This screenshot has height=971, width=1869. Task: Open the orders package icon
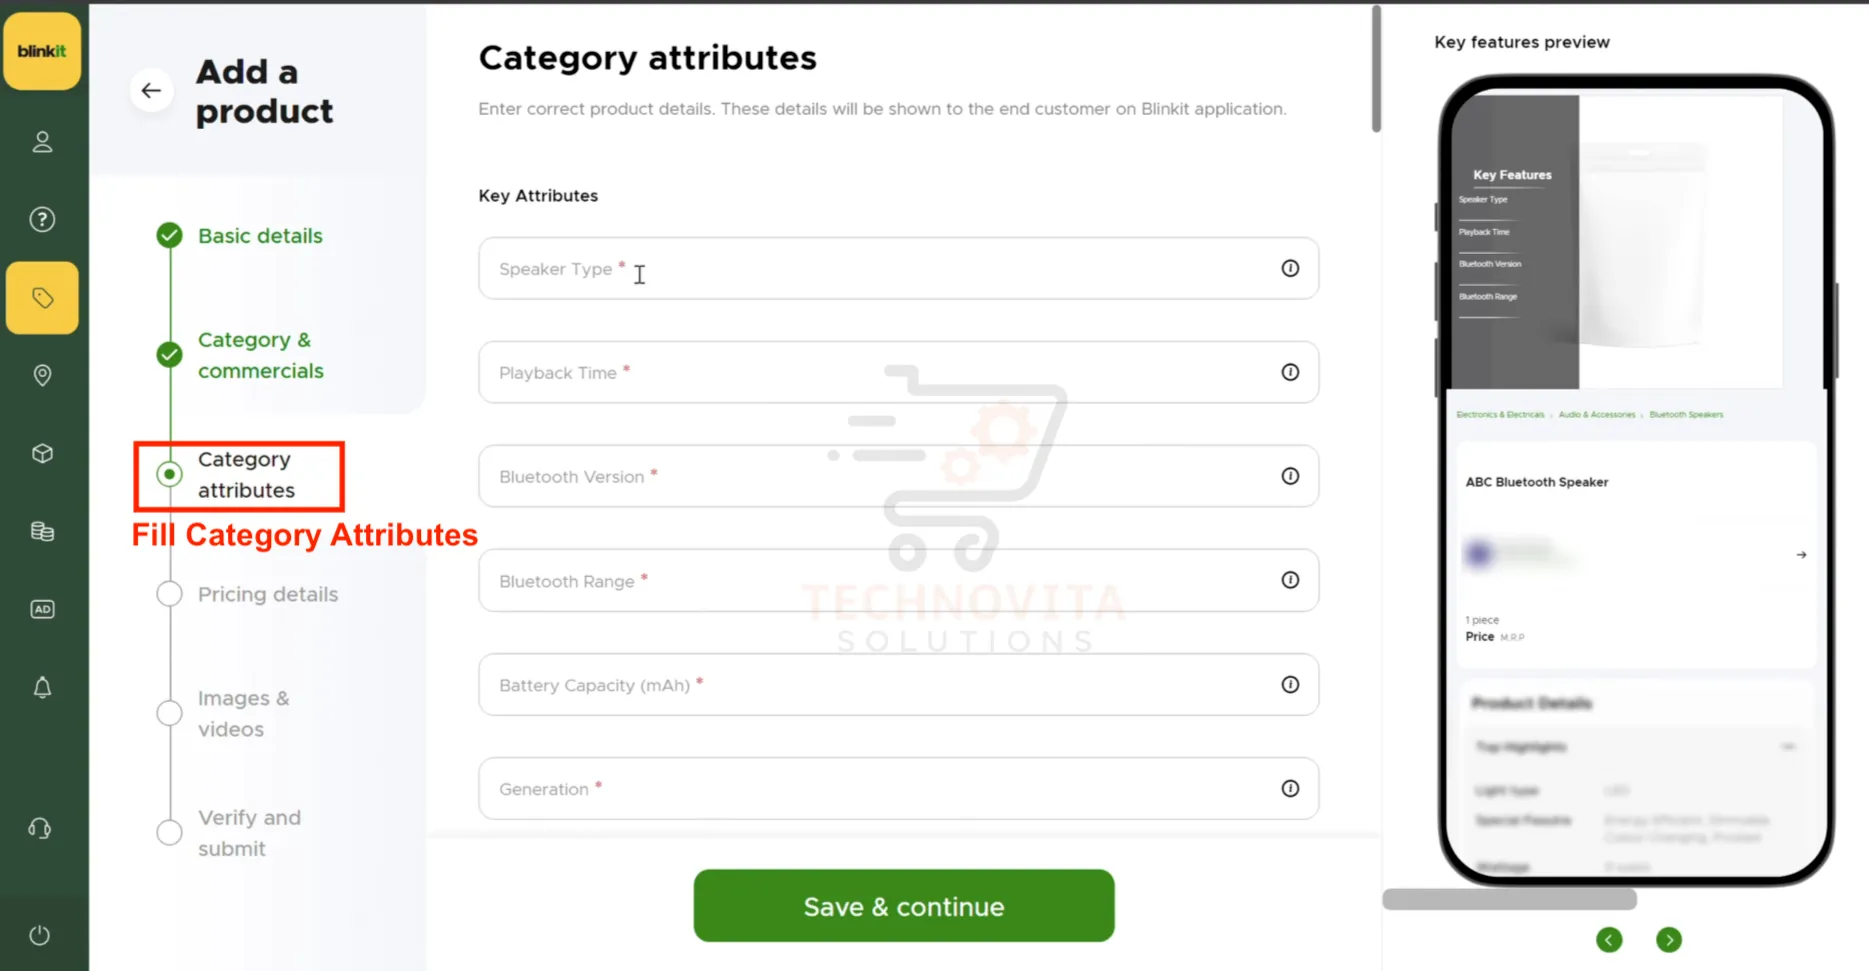[42, 453]
